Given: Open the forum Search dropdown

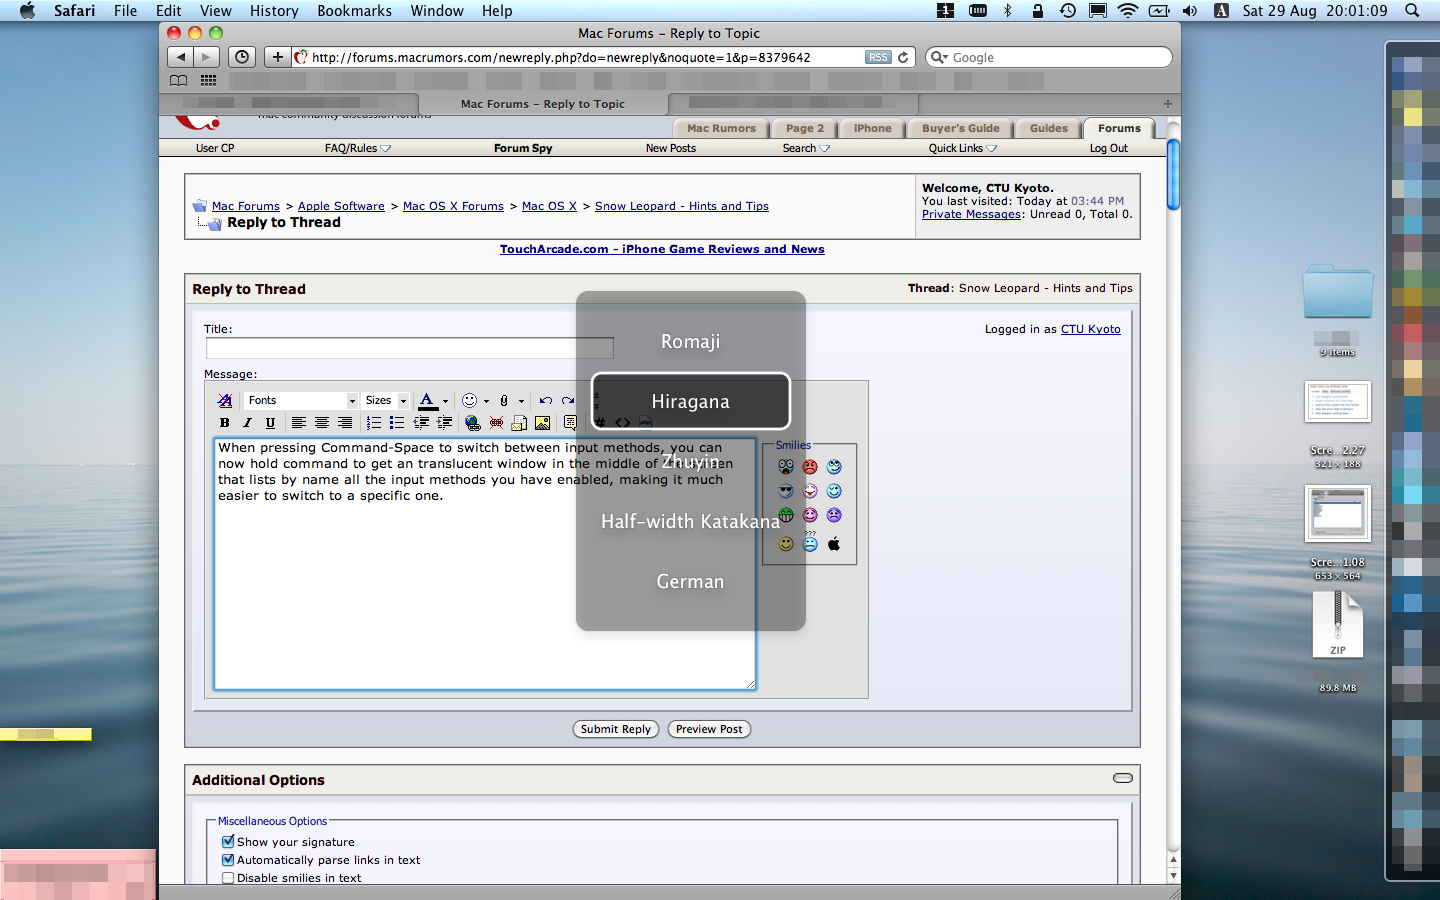Looking at the screenshot, I should pos(806,148).
